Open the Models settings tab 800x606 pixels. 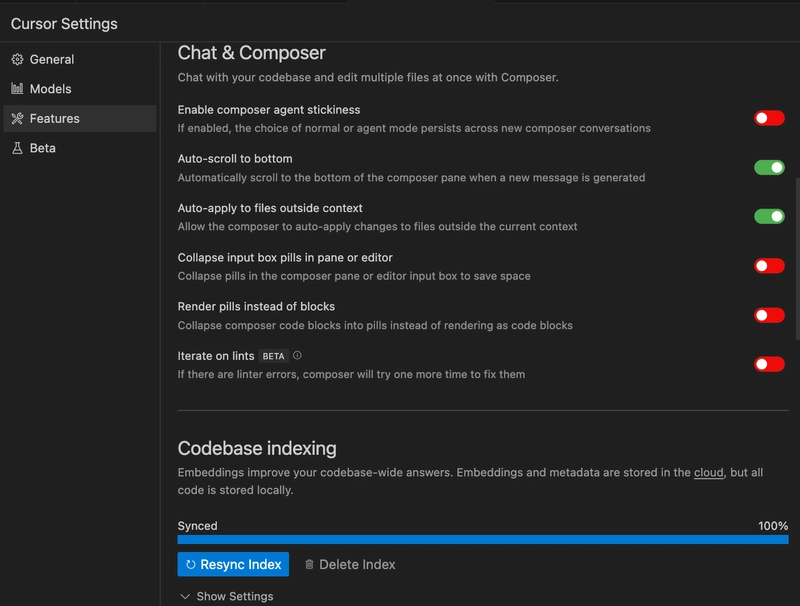(x=80, y=89)
